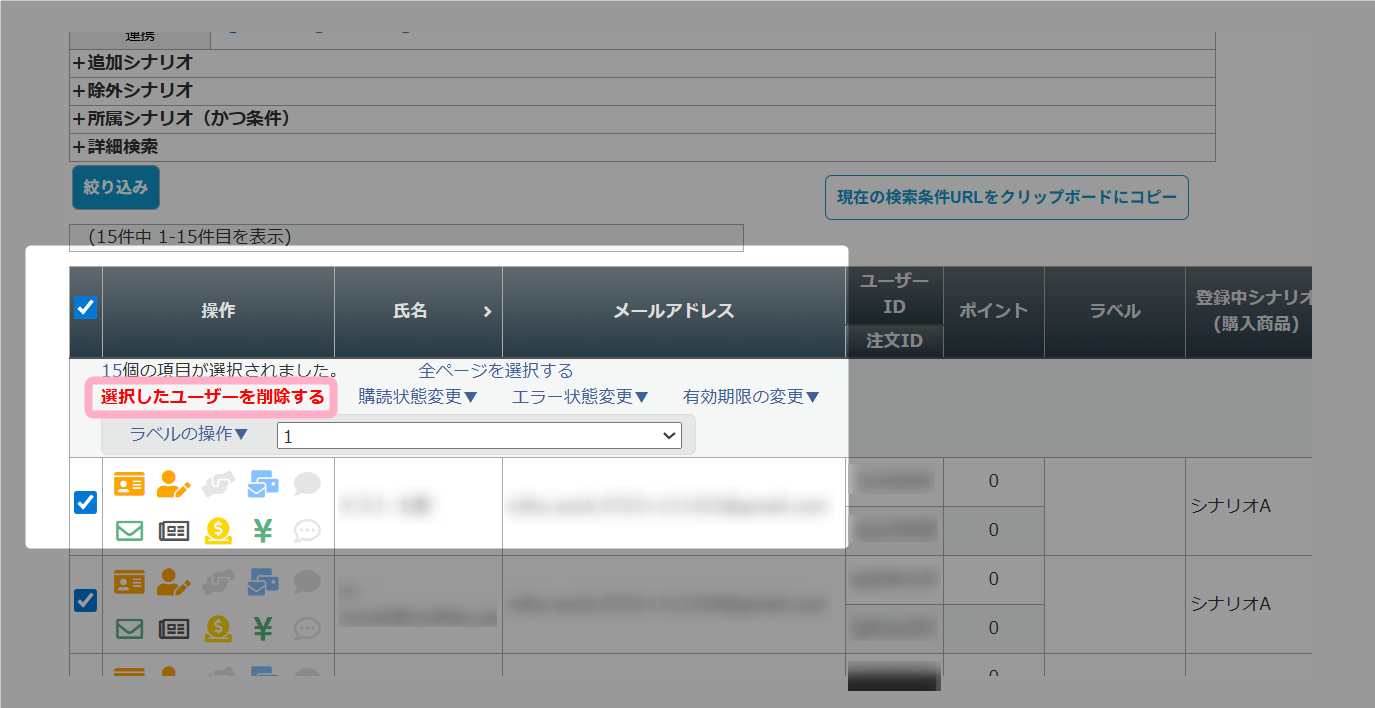The height and width of the screenshot is (708, 1375).
Task: Click the yen icon in second user row
Action: click(263, 629)
